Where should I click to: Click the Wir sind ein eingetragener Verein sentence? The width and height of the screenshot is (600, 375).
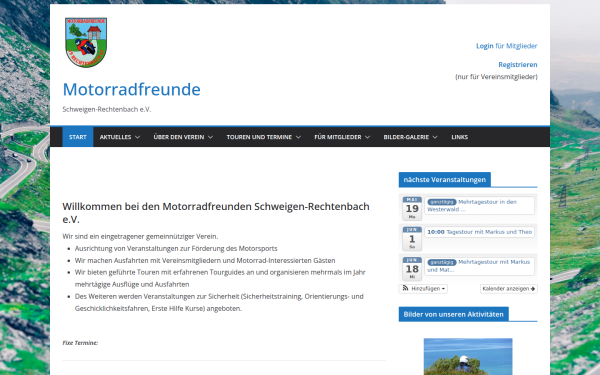(140, 236)
